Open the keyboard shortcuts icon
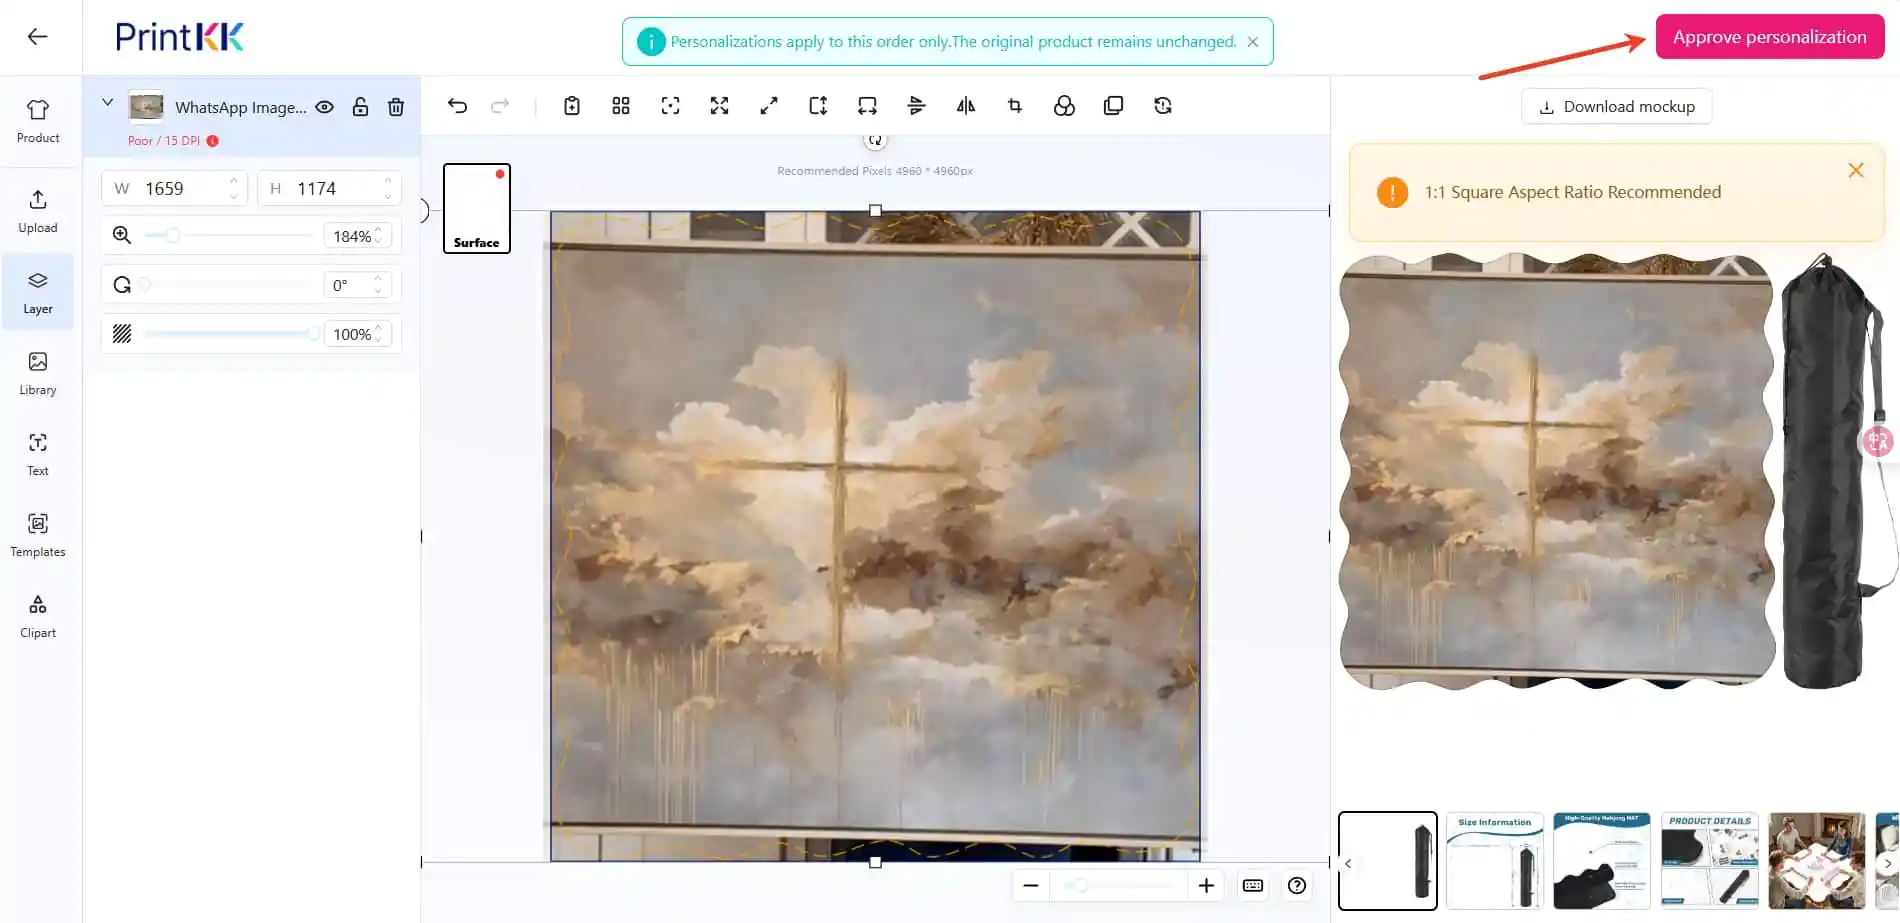Image resolution: width=1900 pixels, height=923 pixels. pos(1253,886)
